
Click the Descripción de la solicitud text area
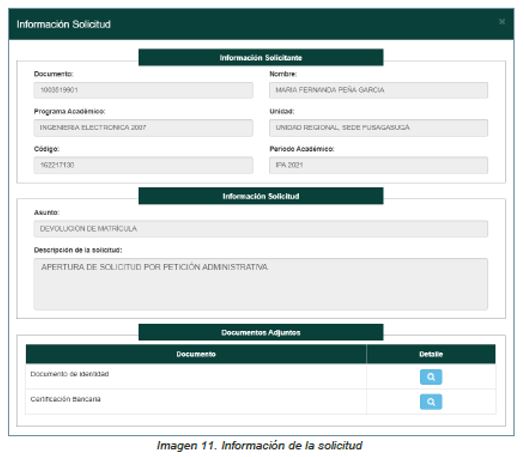[x=261, y=284]
